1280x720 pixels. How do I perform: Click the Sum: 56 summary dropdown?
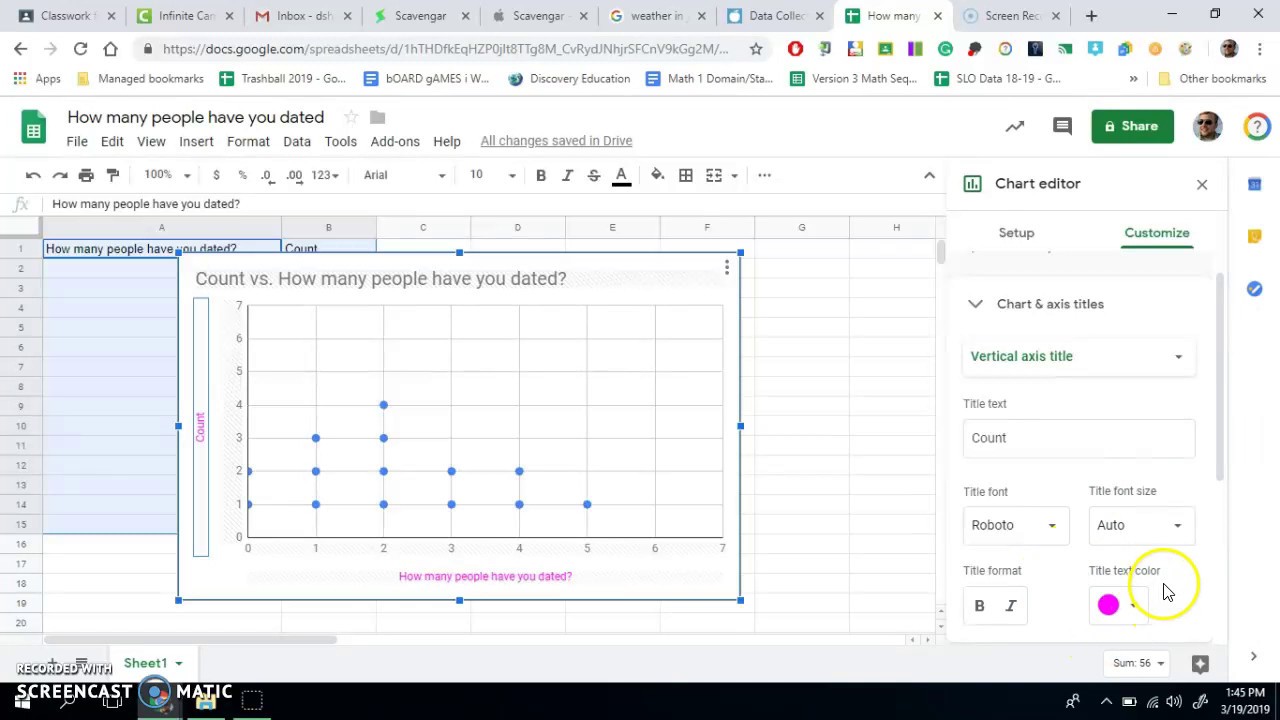click(x=1138, y=663)
